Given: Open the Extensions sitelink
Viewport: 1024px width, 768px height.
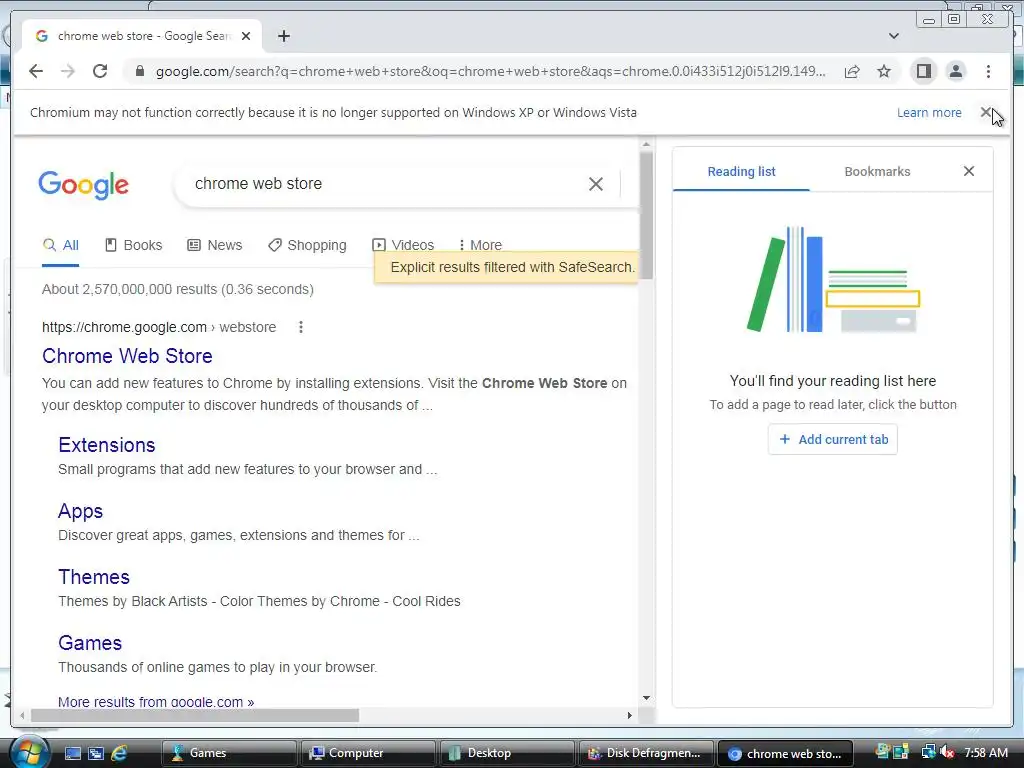Looking at the screenshot, I should pos(106,445).
